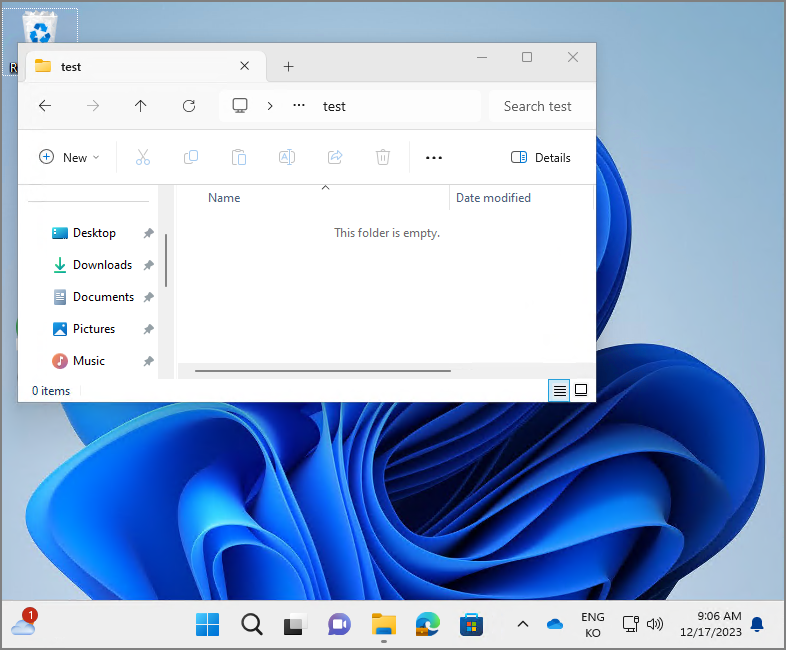Unpin Desktop using its pin icon
Viewport: 786px width, 650px height.
coord(148,233)
